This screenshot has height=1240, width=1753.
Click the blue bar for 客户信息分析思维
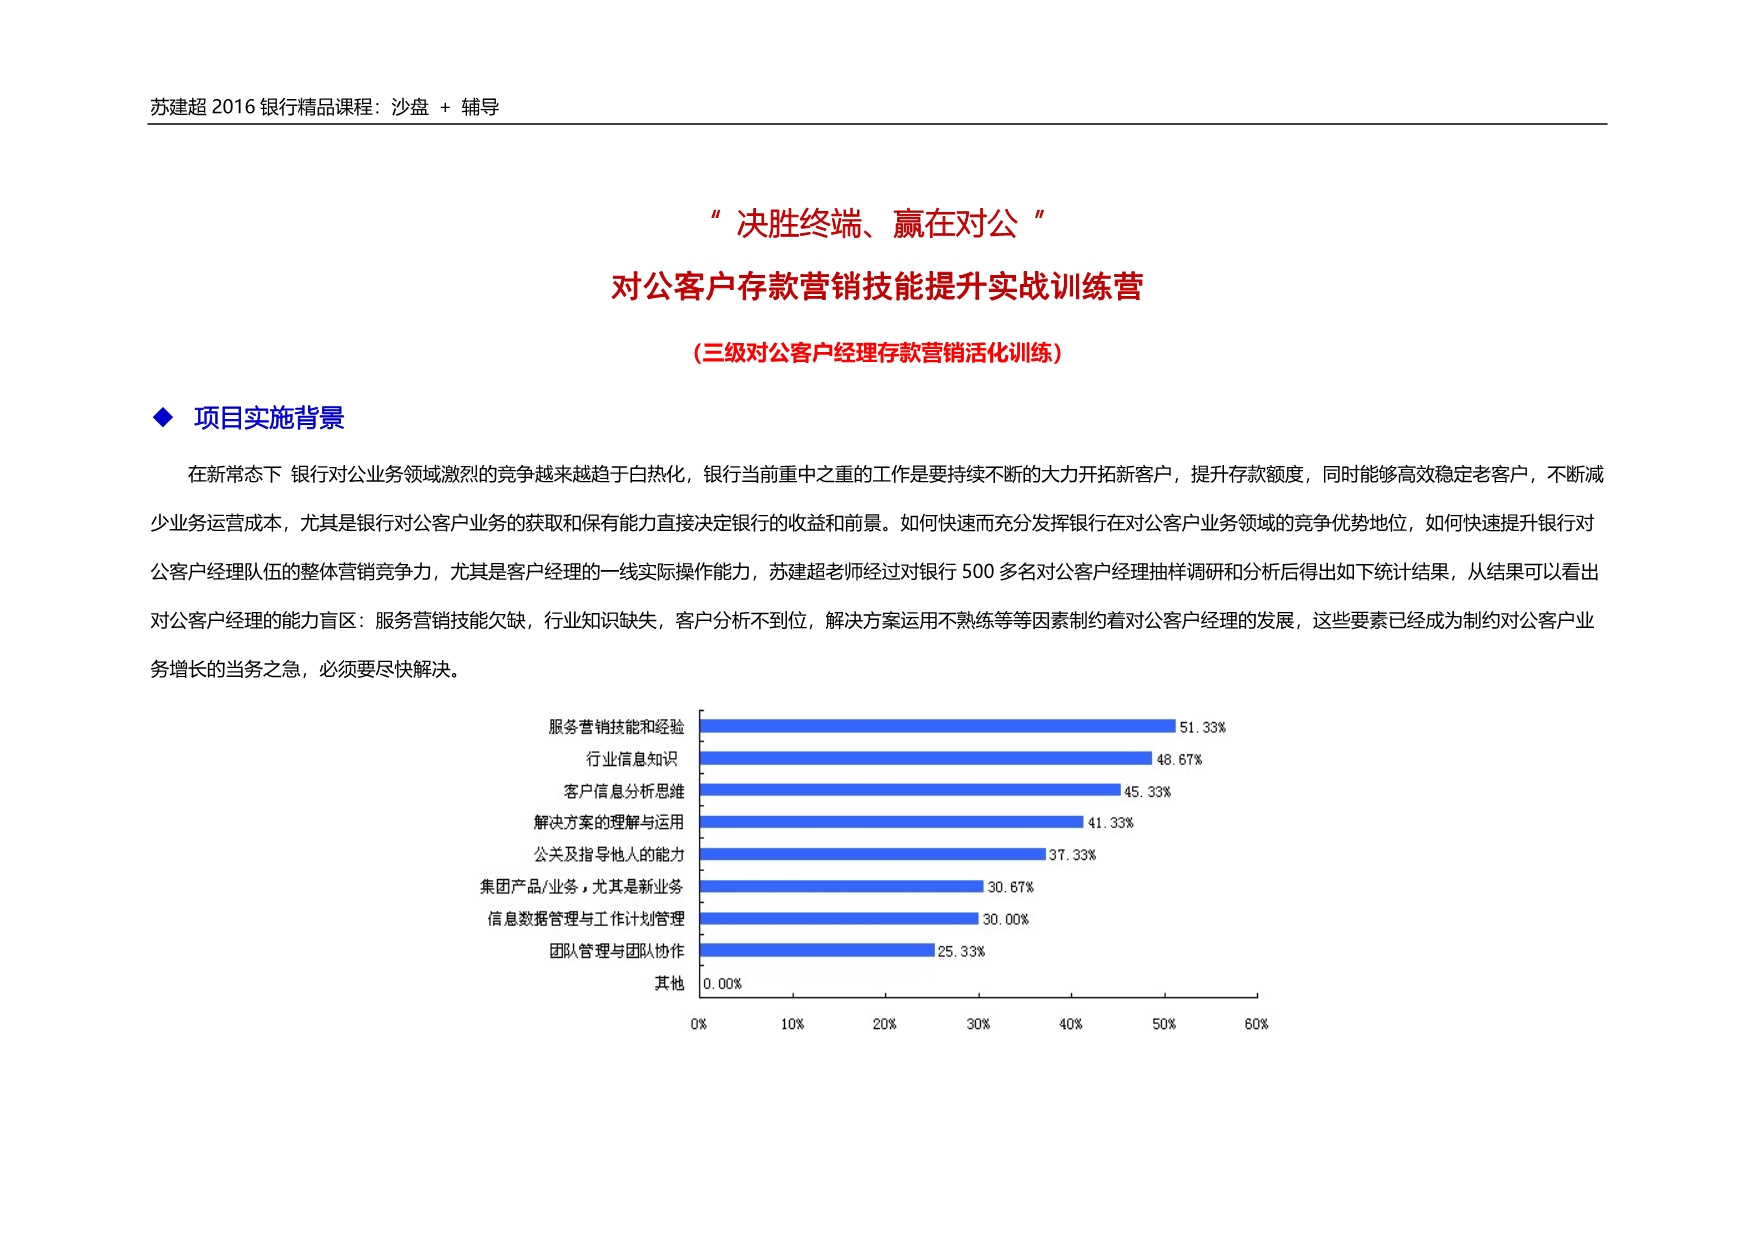point(911,790)
